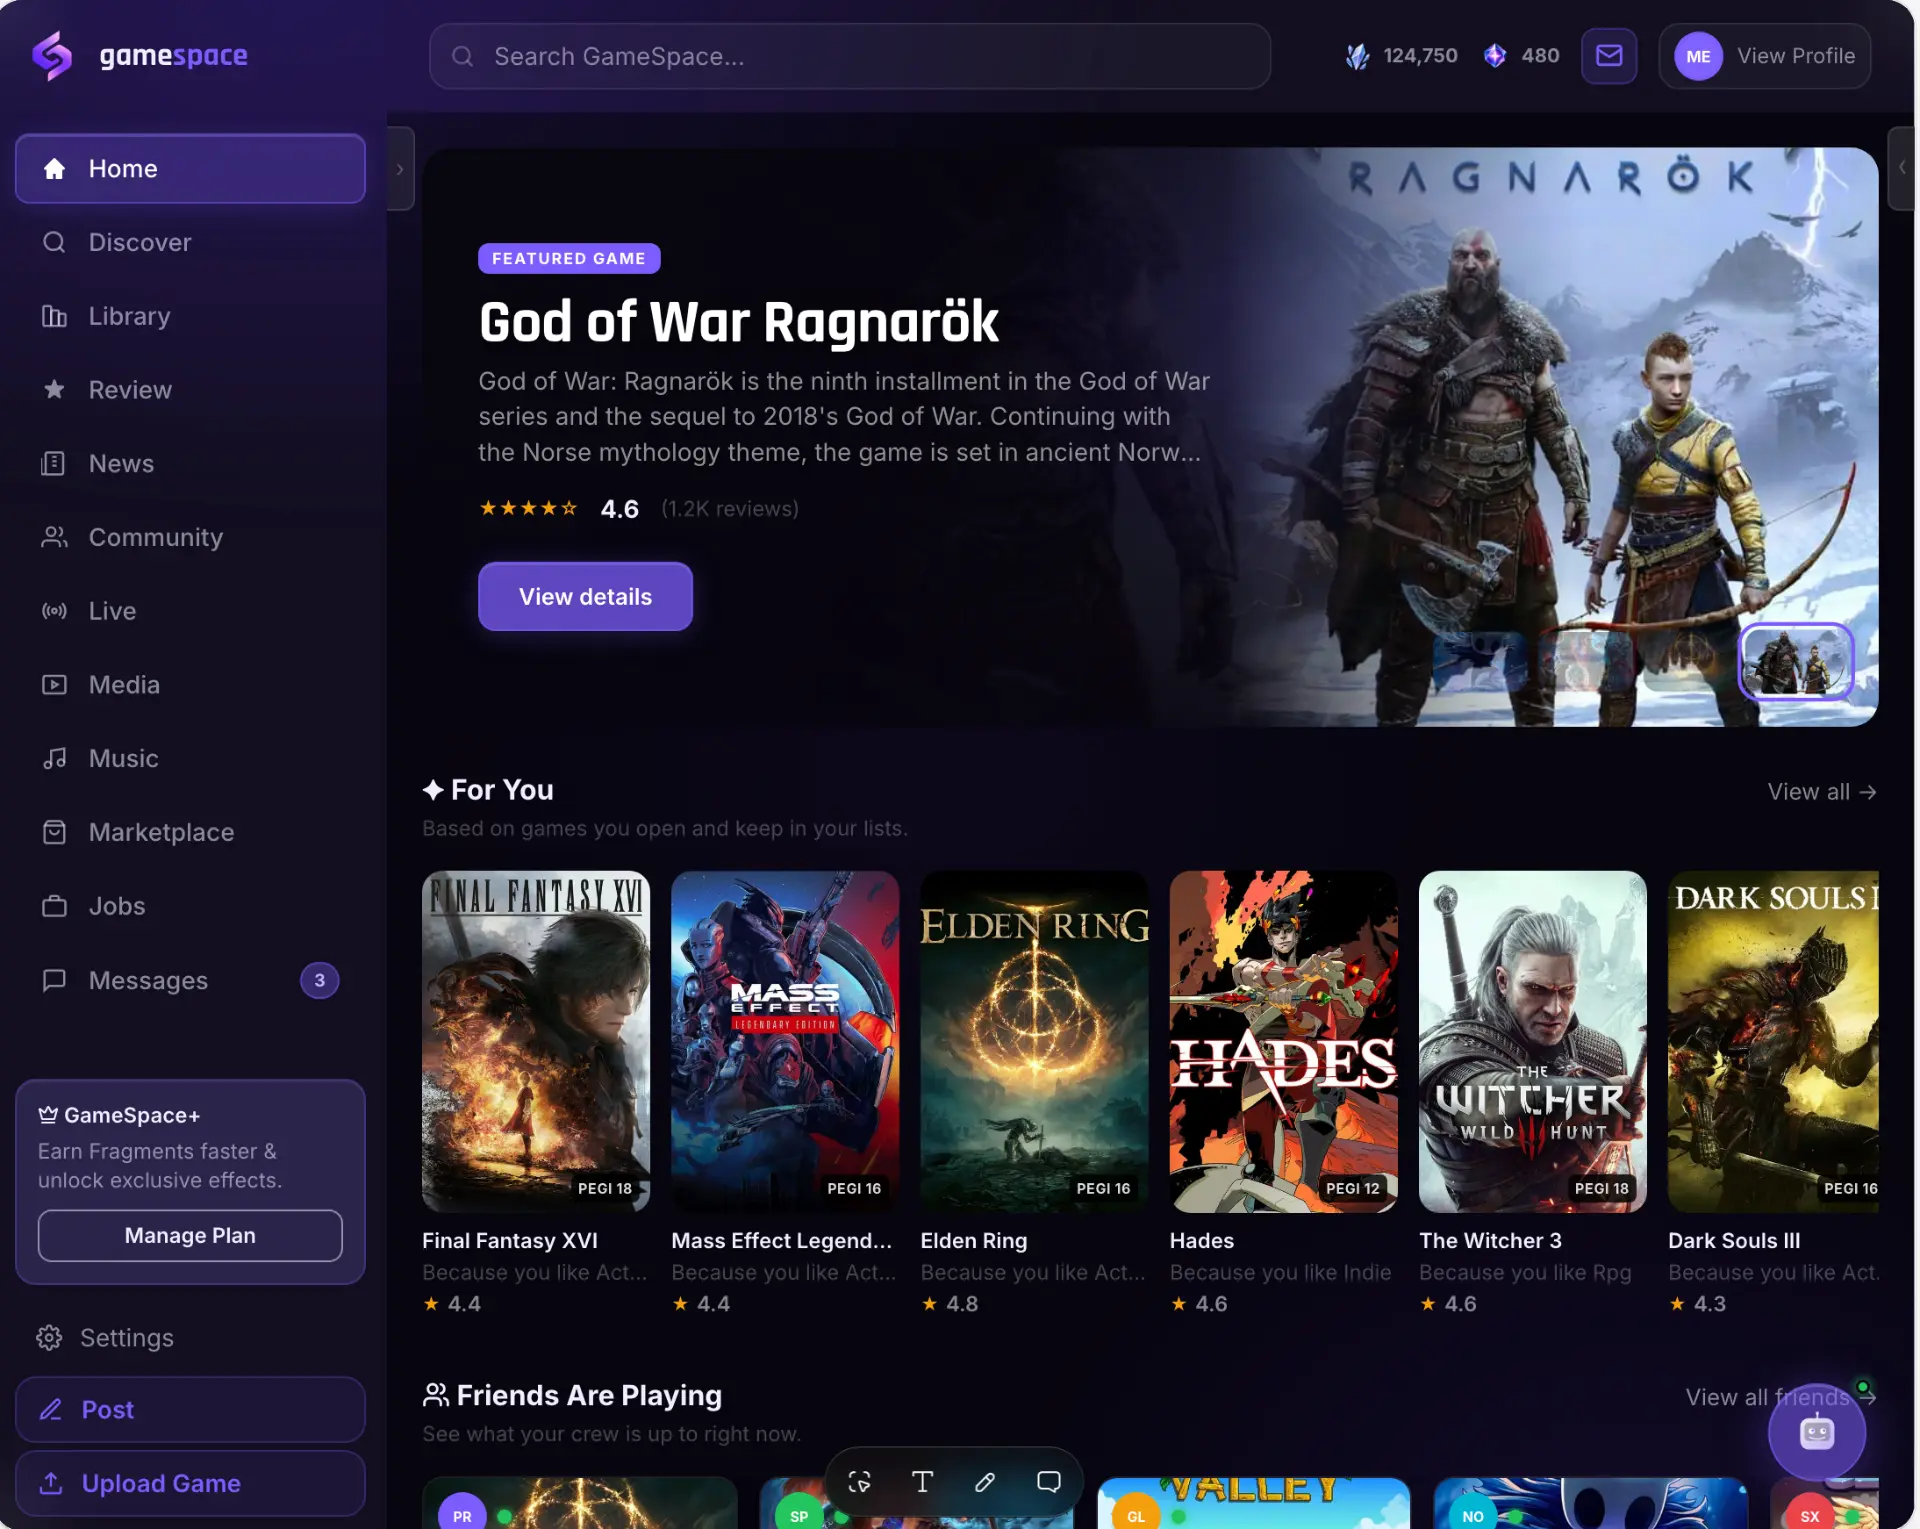The height and width of the screenshot is (1529, 1920).
Task: Open the Dark Souls III game card
Action: 1773,1092
